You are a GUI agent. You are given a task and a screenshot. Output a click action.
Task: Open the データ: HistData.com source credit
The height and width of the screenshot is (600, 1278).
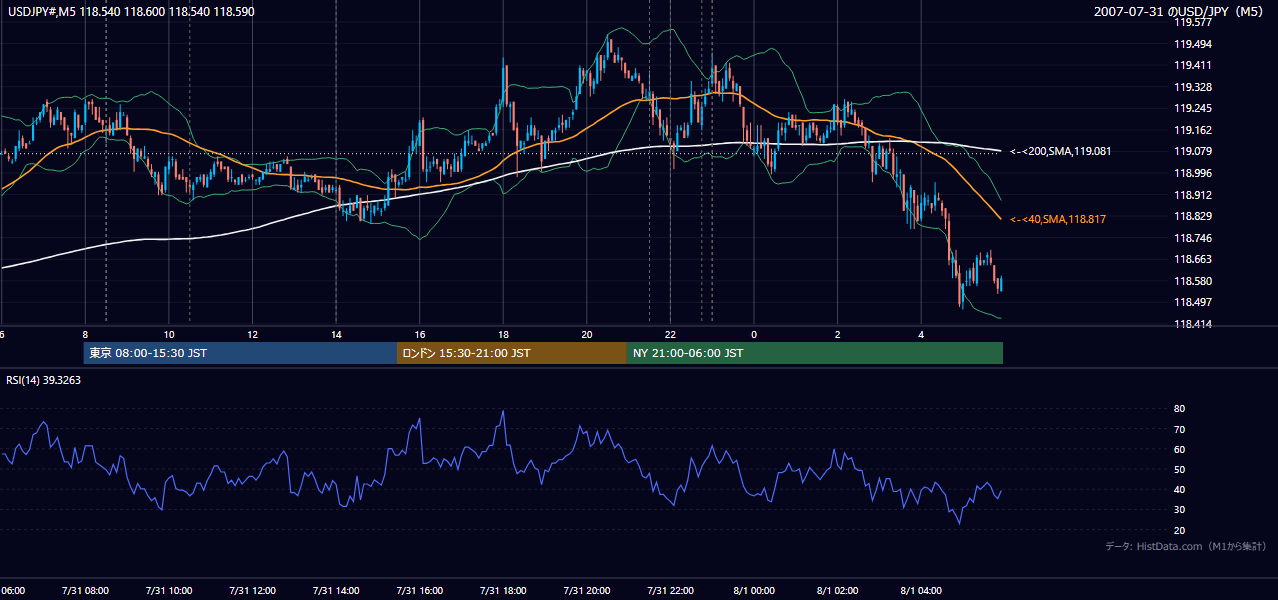click(x=1186, y=546)
